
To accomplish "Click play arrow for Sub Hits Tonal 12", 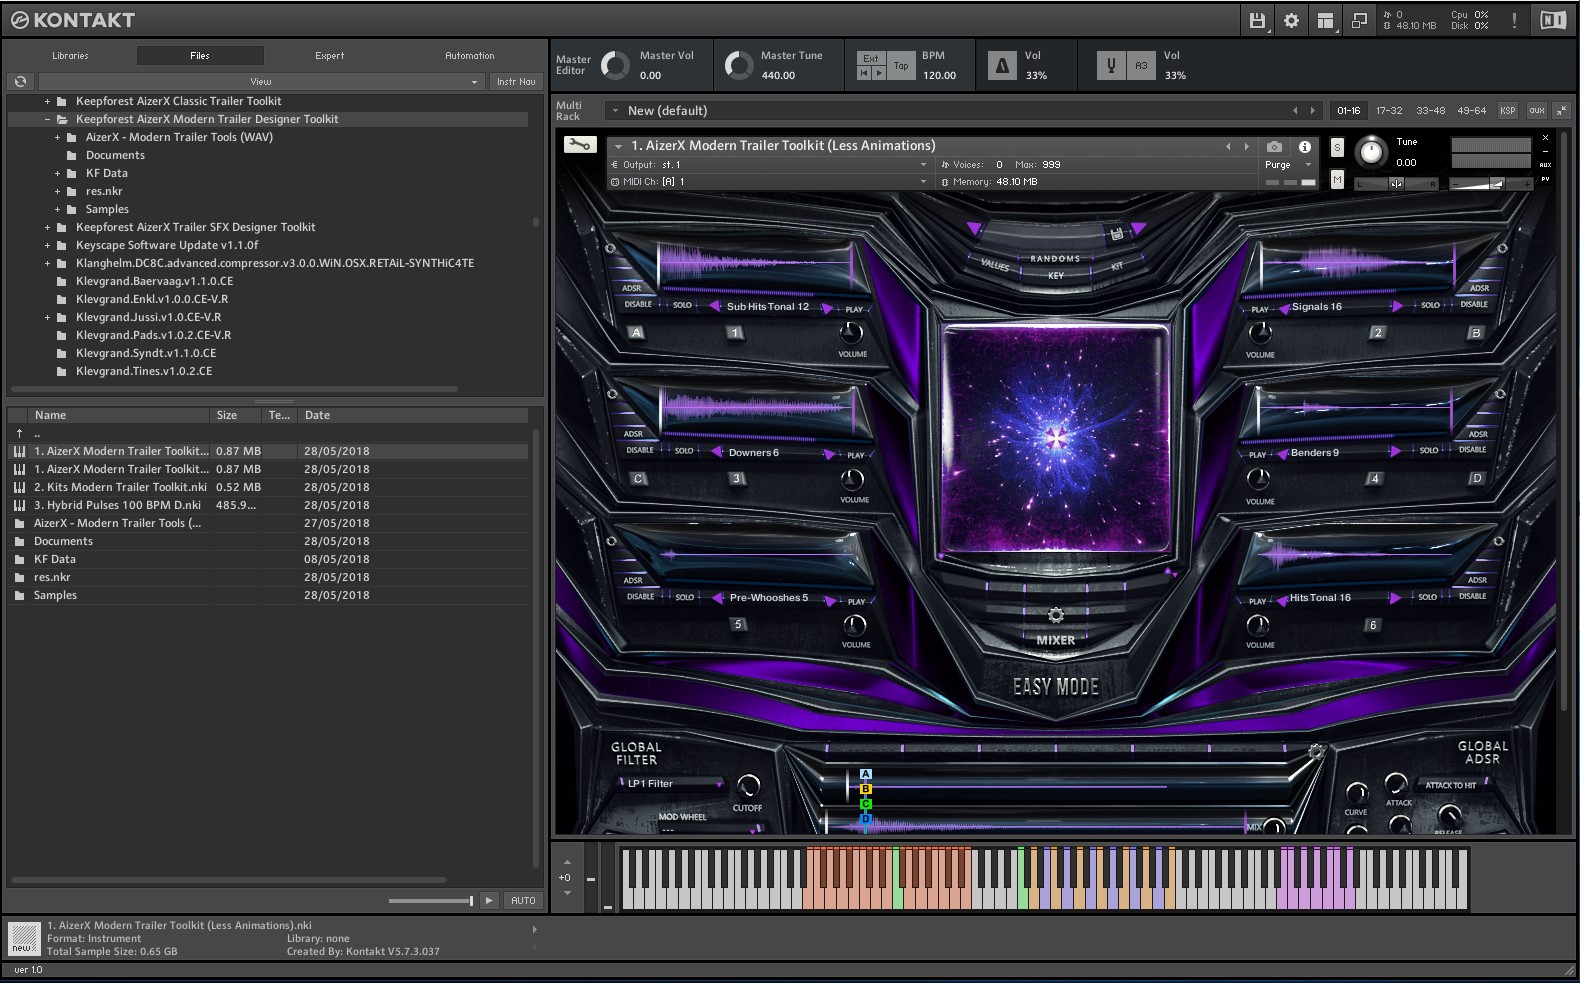I will coord(827,308).
